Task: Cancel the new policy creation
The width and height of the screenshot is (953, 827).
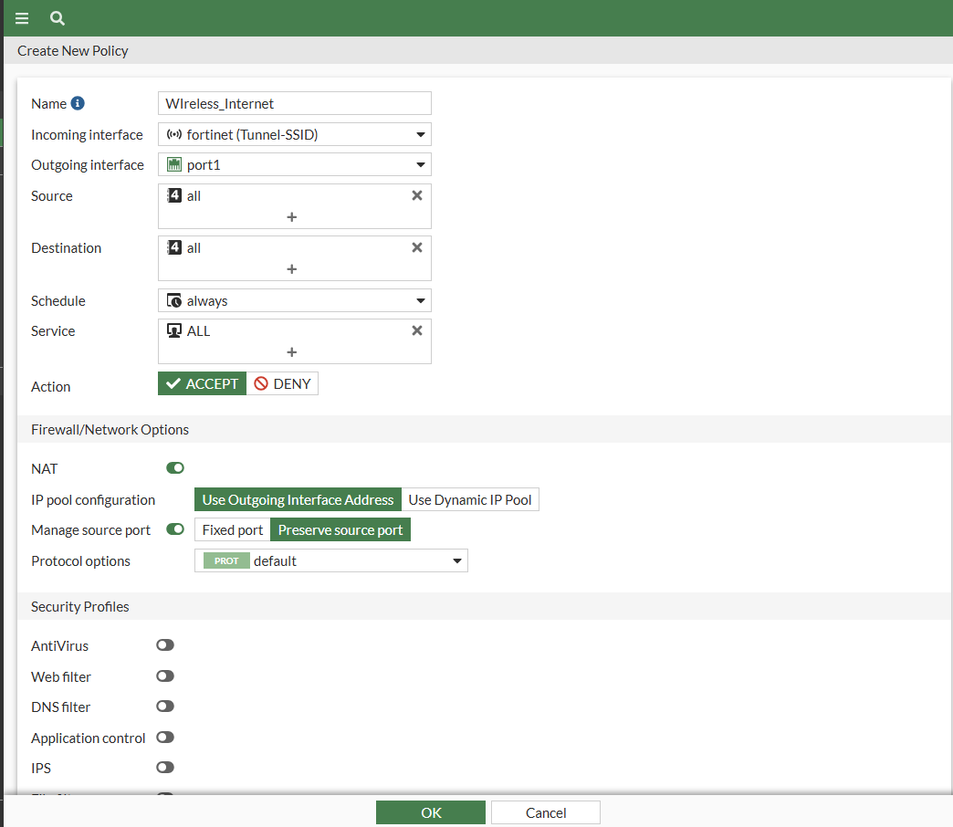Action: (546, 813)
